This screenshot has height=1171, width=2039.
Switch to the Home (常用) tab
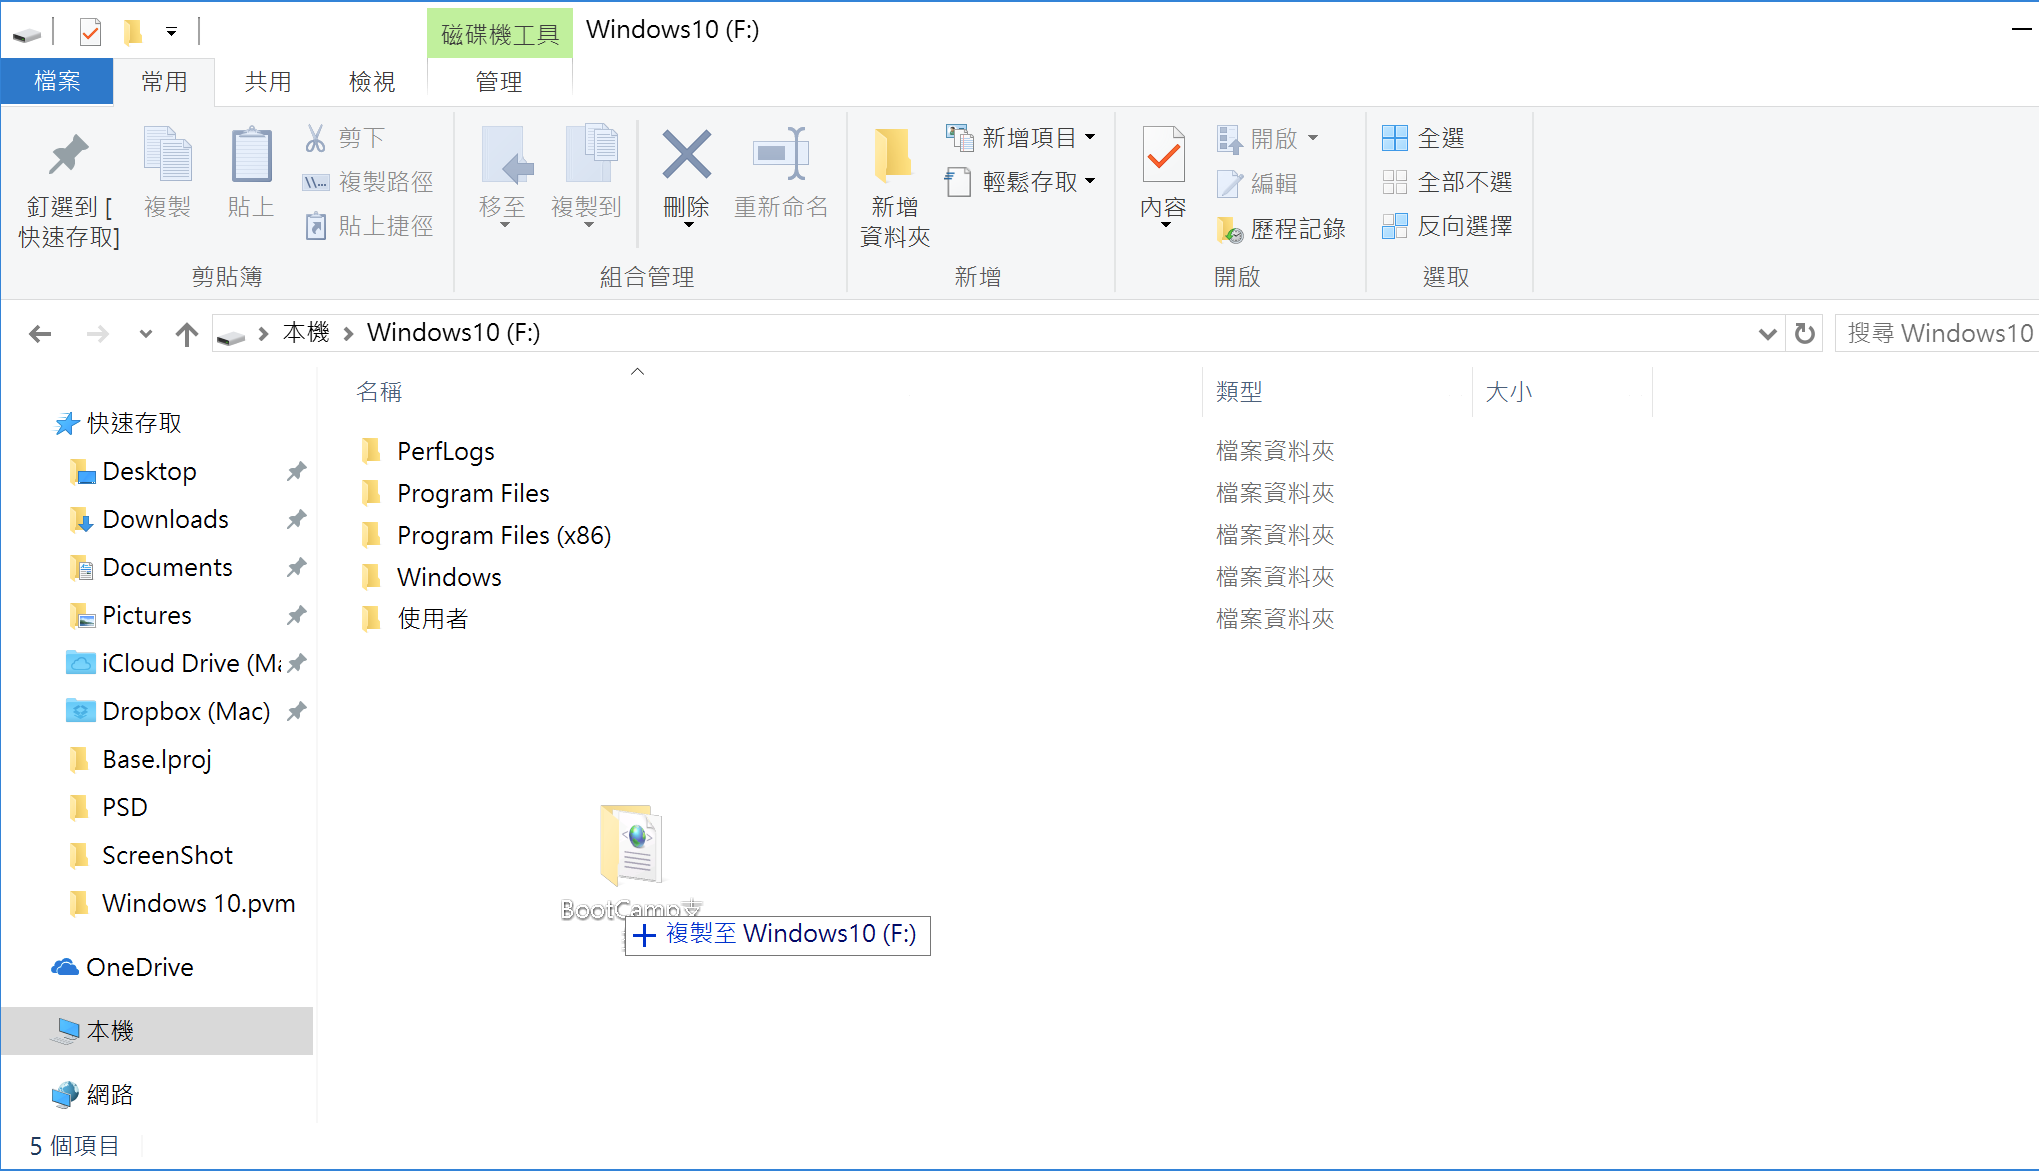[164, 81]
